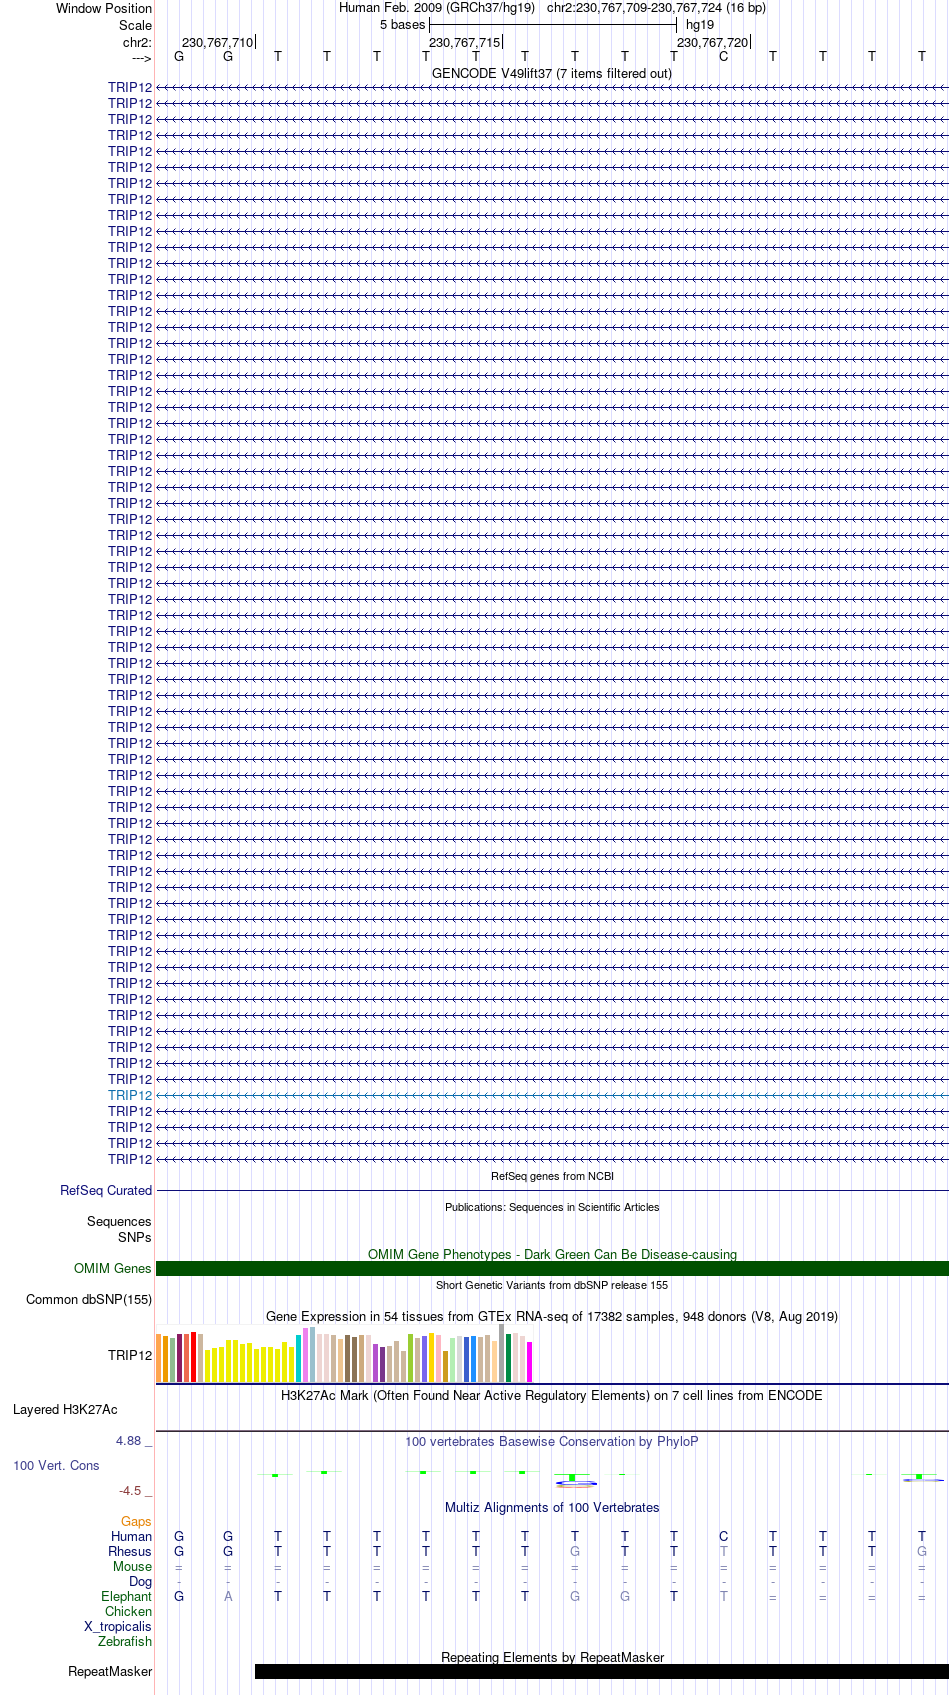This screenshot has width=950, height=1695.
Task: Click the hg19 text beside the scale bar
Action: pyautogui.click(x=700, y=25)
